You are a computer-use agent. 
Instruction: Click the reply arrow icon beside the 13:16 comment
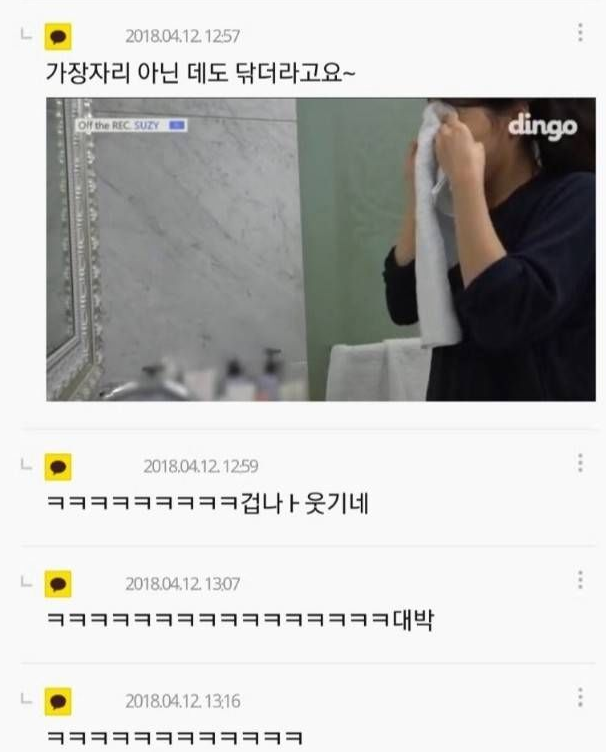[26, 699]
